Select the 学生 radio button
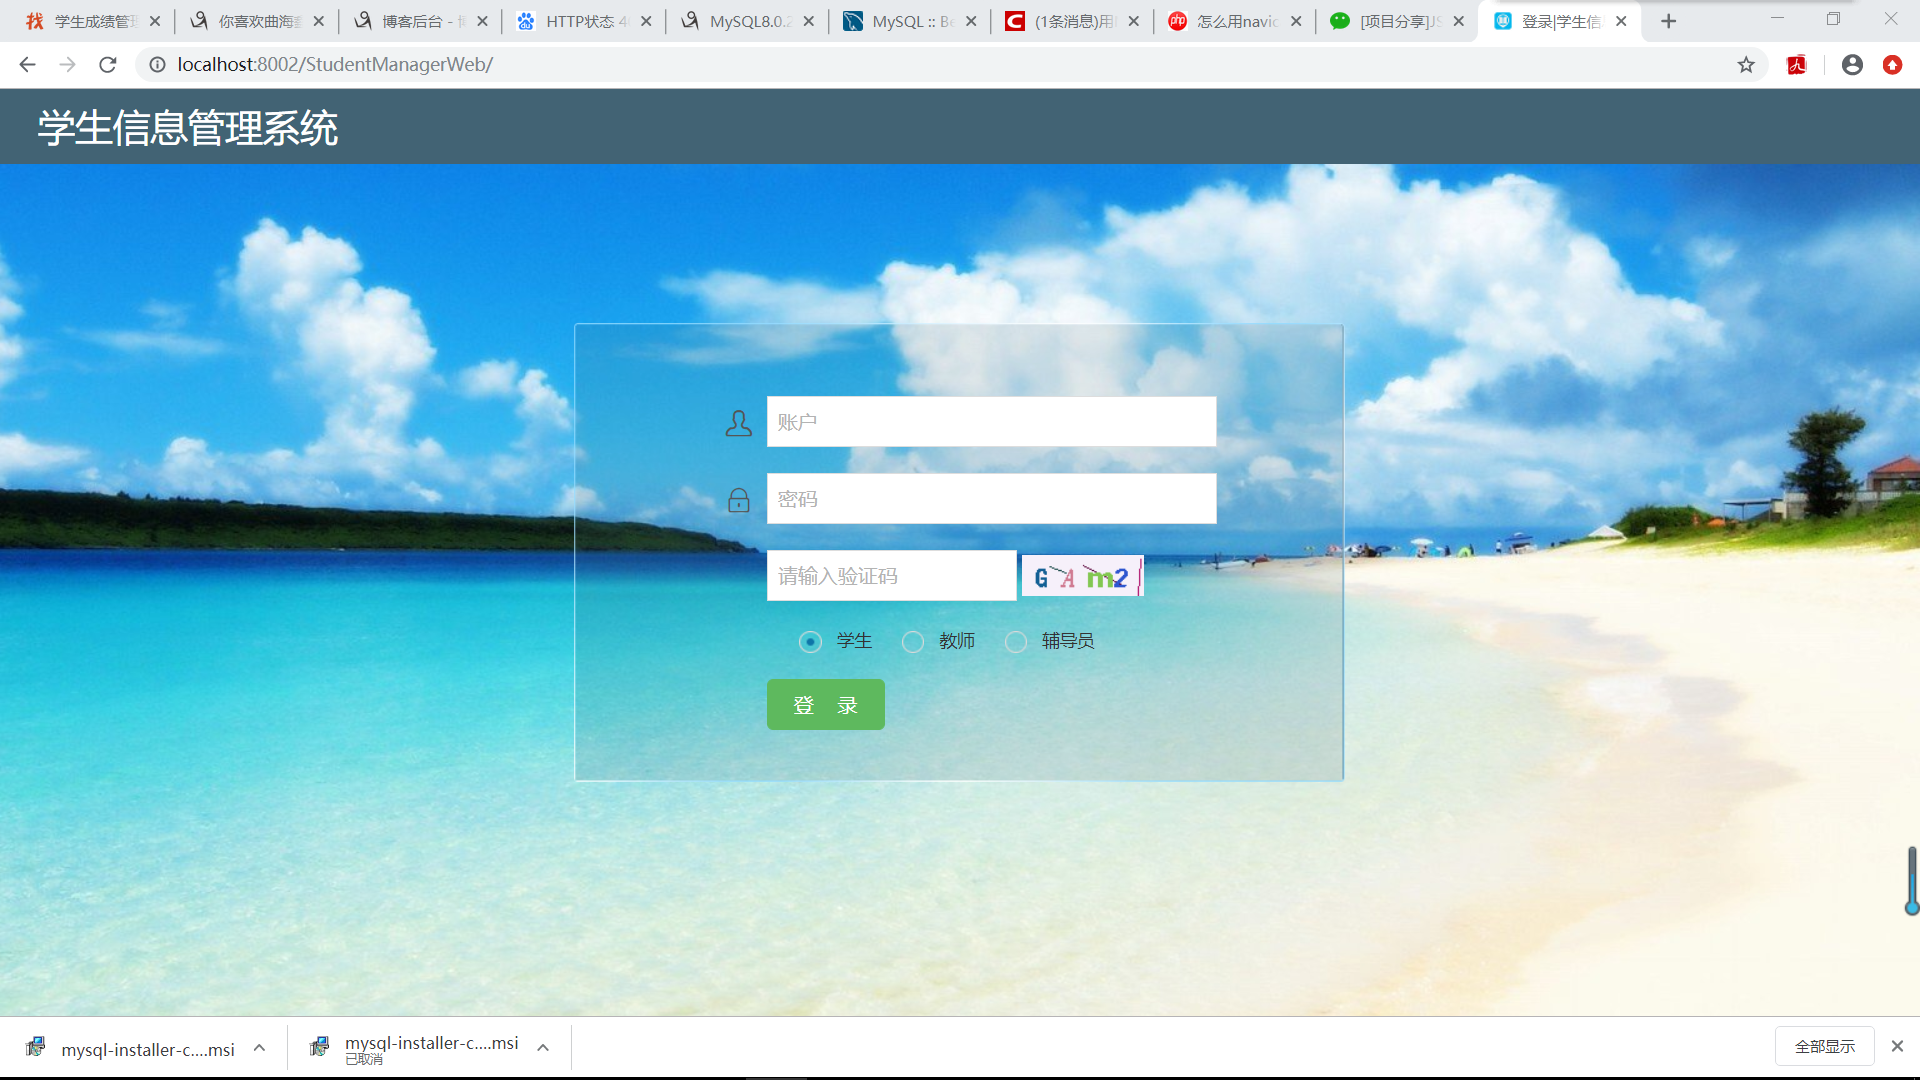Screen dimensions: 1920x1080 [810, 642]
